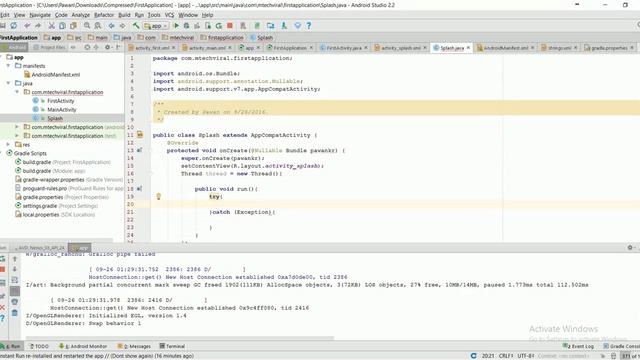Open the Navigate menu
Image resolution: width=640 pixels, height=360 pixels.
pyautogui.click(x=40, y=15)
